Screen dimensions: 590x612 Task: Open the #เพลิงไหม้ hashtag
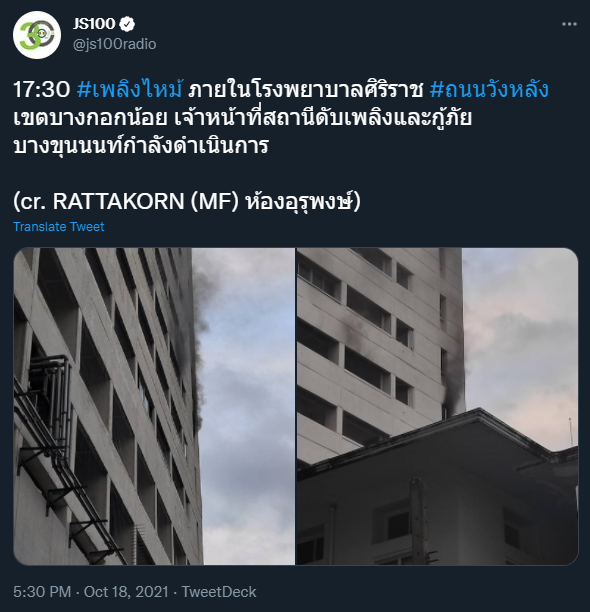tap(130, 89)
